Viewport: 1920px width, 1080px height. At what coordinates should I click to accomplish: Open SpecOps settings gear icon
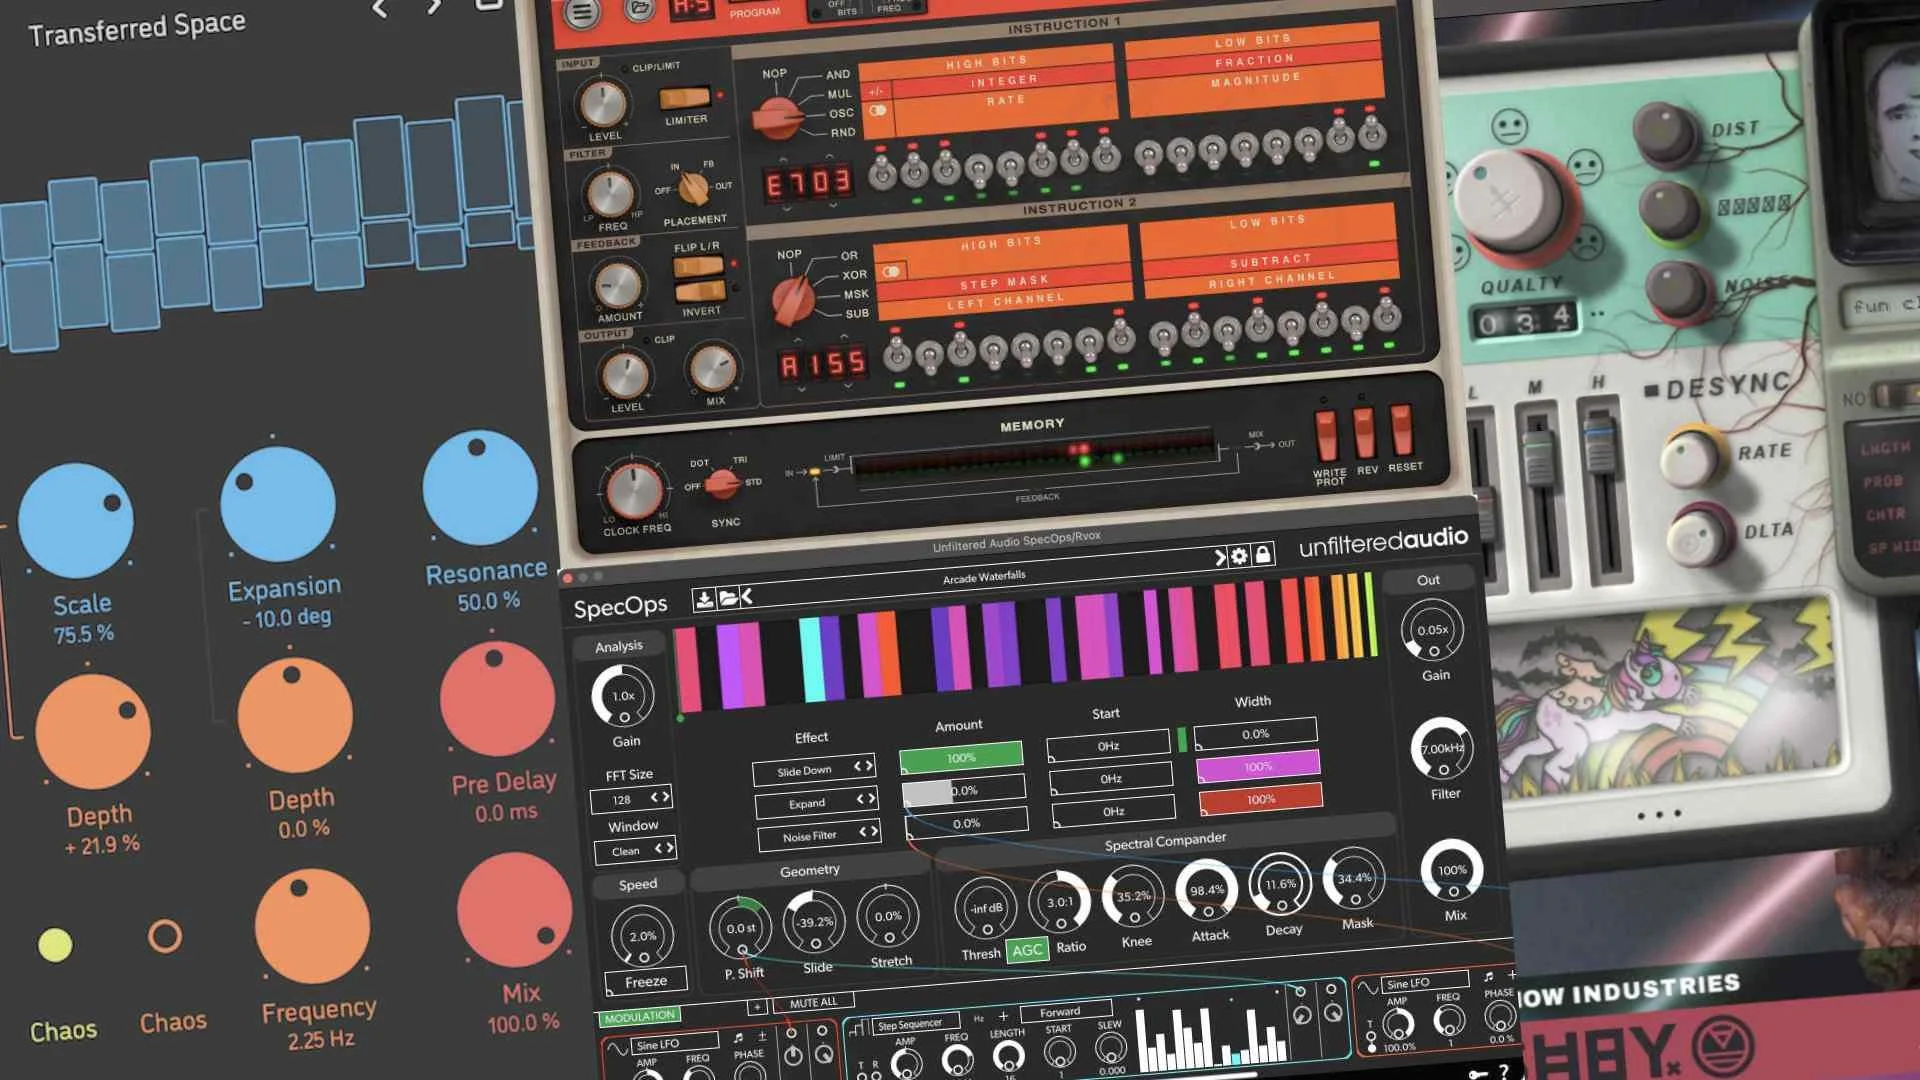coord(1239,556)
